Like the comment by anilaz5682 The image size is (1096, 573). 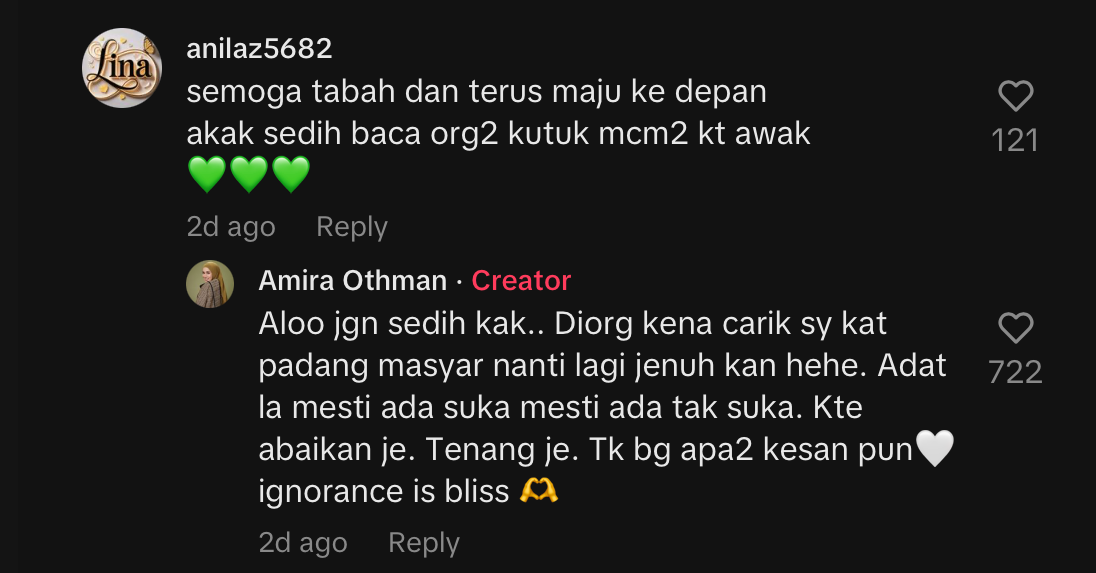coord(1016,96)
